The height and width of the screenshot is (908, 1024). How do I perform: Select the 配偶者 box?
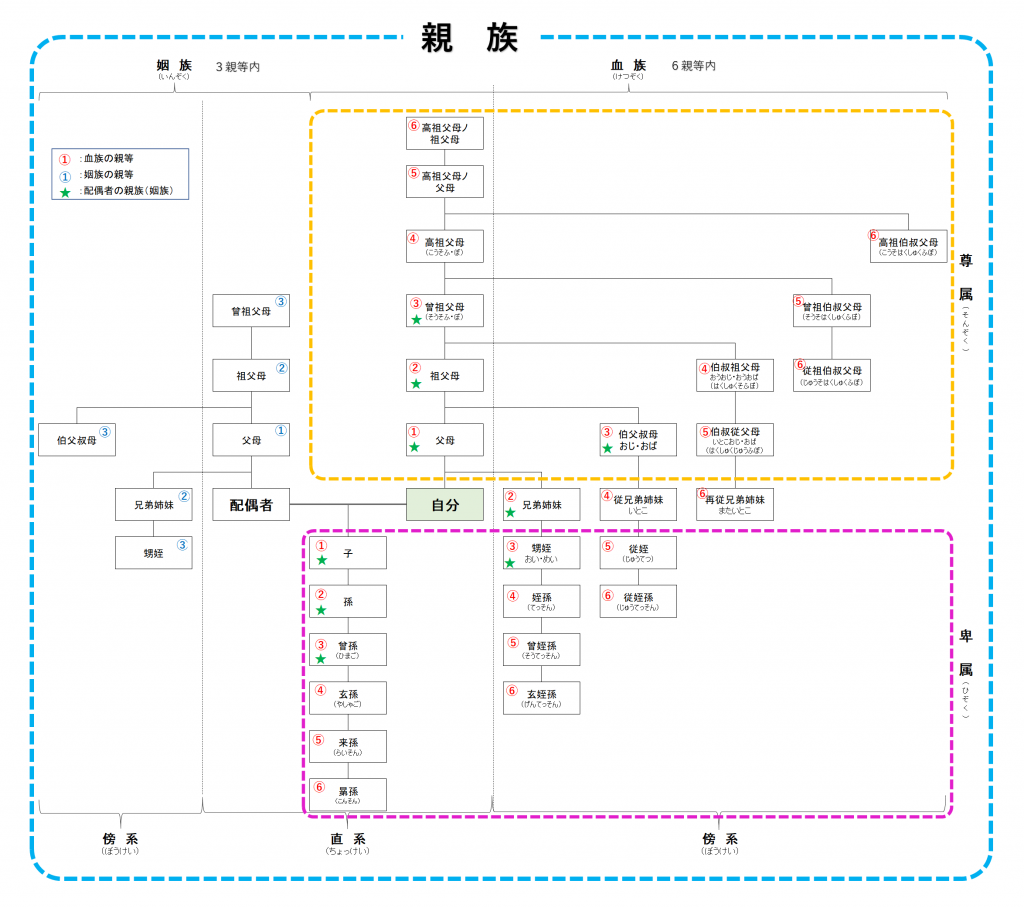coord(251,505)
